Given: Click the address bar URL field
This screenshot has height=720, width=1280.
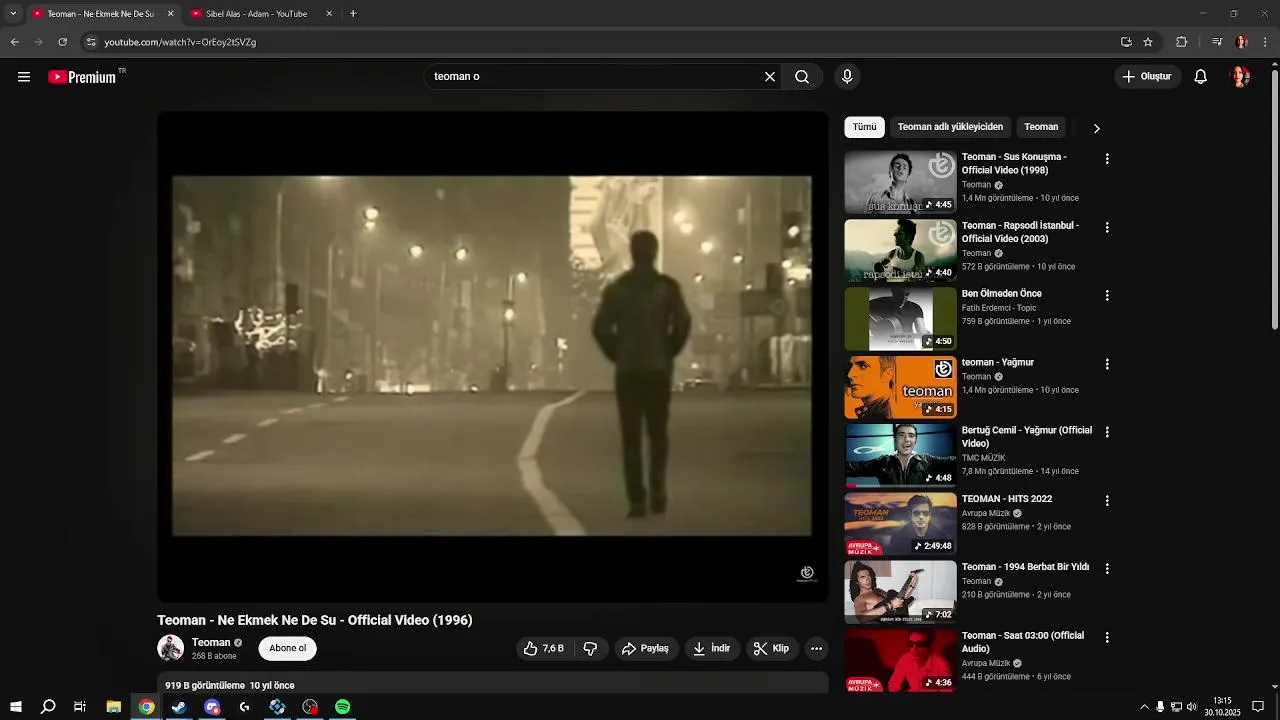Looking at the screenshot, I should (600, 42).
